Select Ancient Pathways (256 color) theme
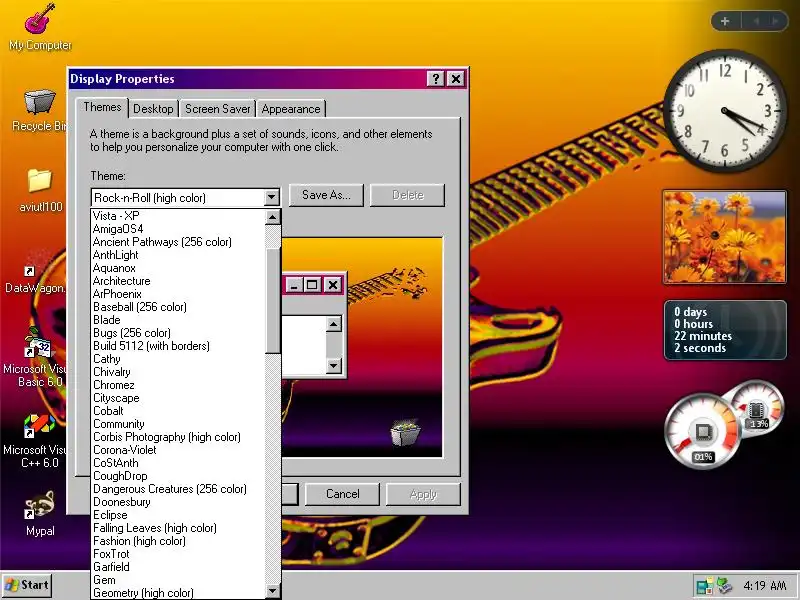The width and height of the screenshot is (800, 600). [179, 242]
